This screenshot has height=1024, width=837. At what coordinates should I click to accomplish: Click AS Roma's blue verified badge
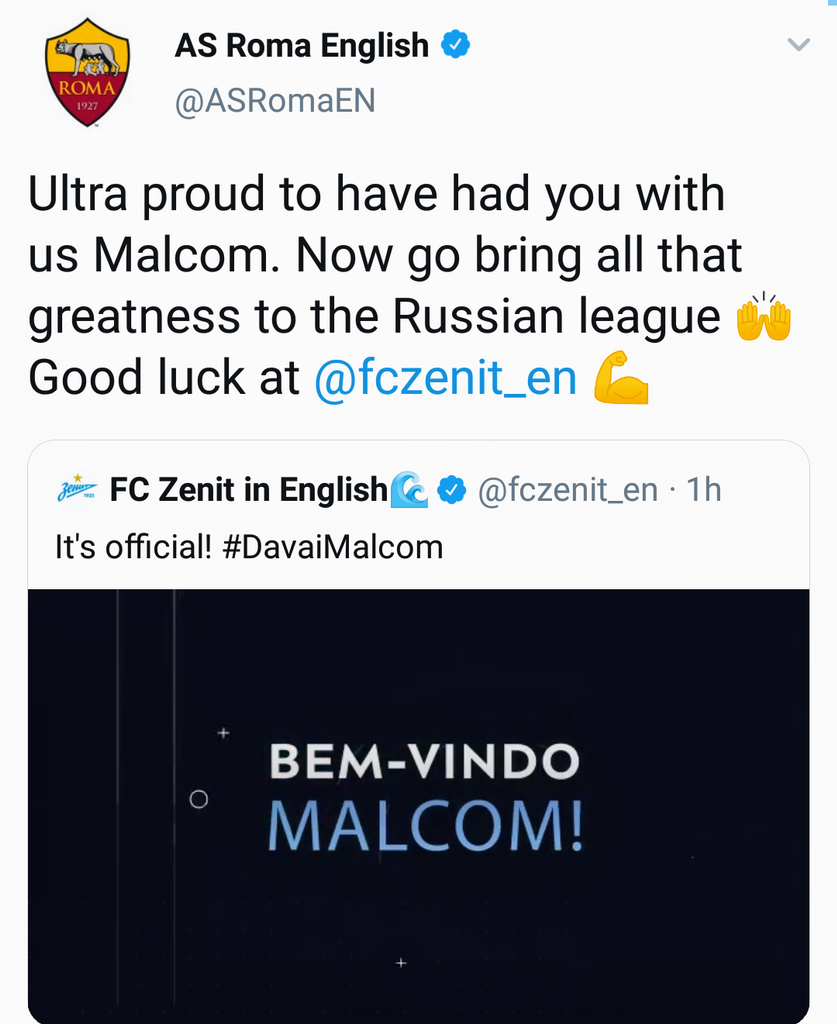[456, 45]
